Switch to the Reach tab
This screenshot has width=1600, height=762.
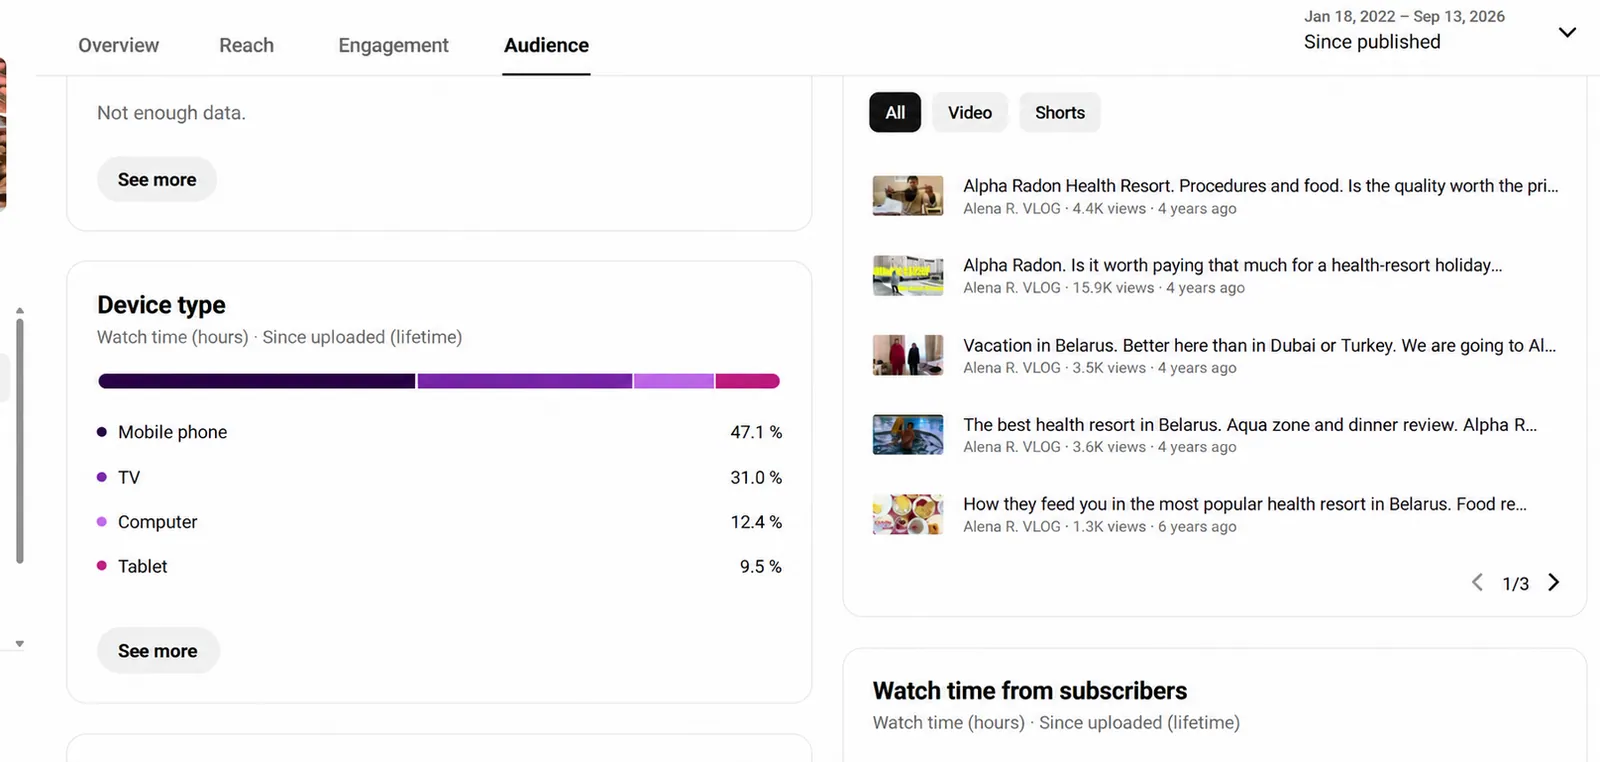(246, 45)
